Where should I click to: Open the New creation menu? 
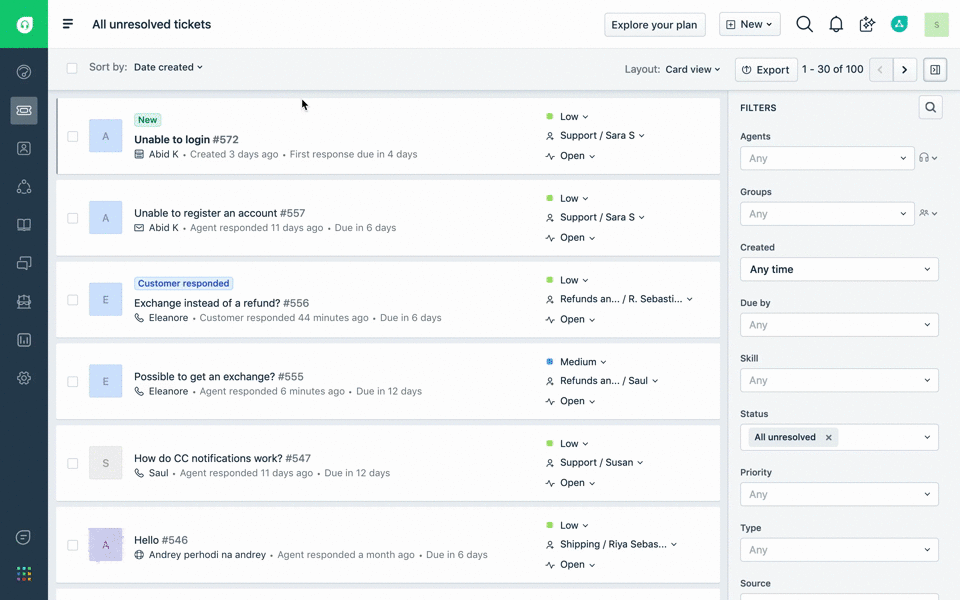(749, 25)
